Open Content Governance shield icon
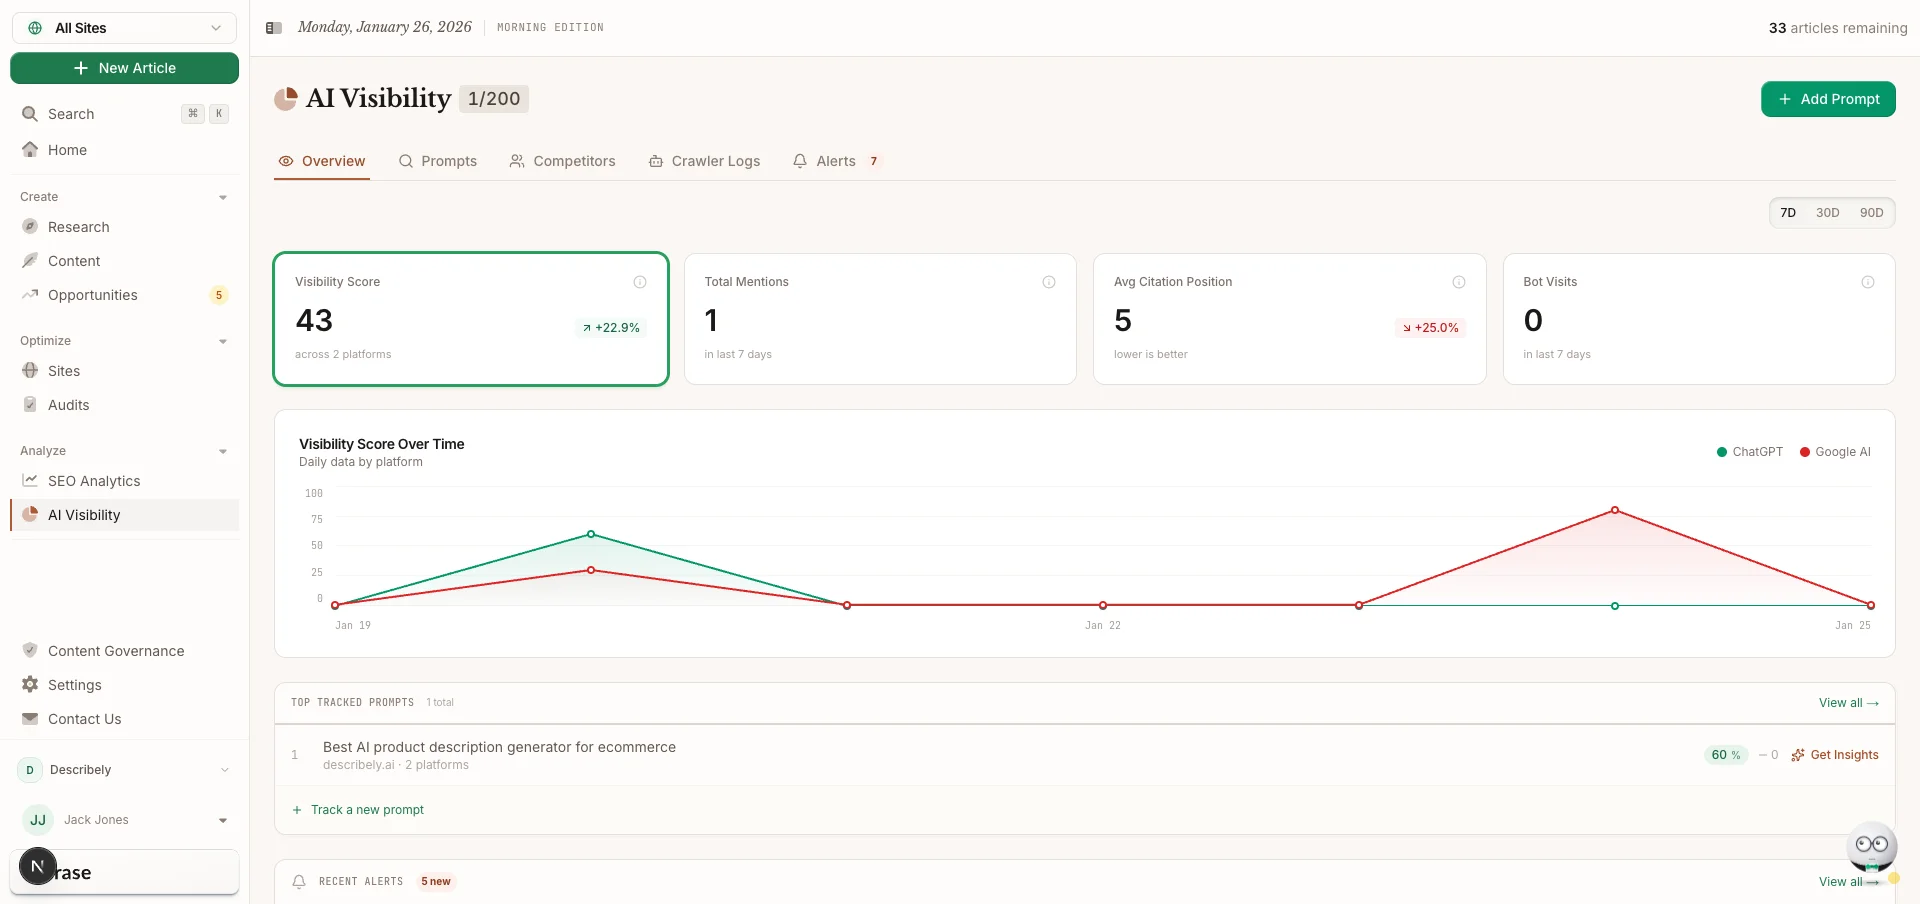Image resolution: width=1920 pixels, height=904 pixels. (x=30, y=651)
